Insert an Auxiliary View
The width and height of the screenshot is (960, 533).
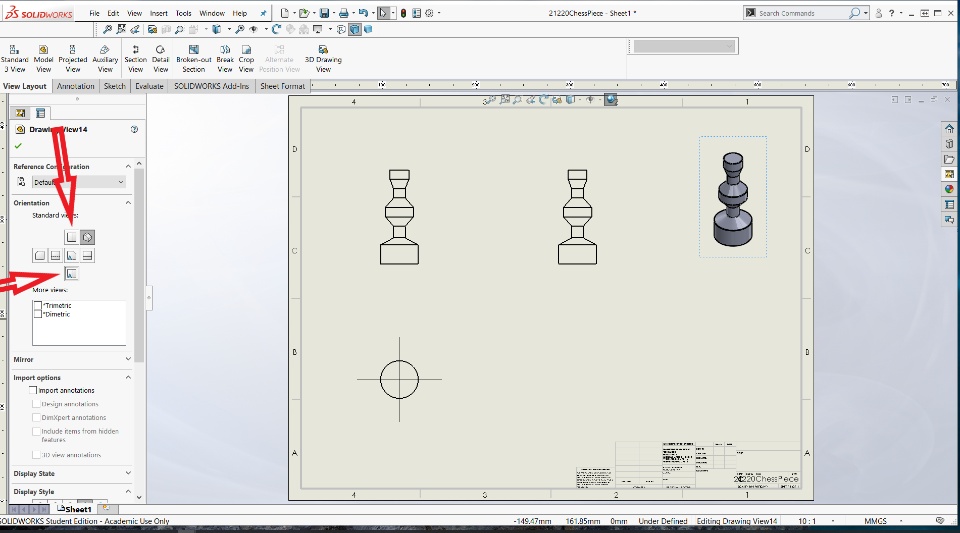tap(105, 58)
